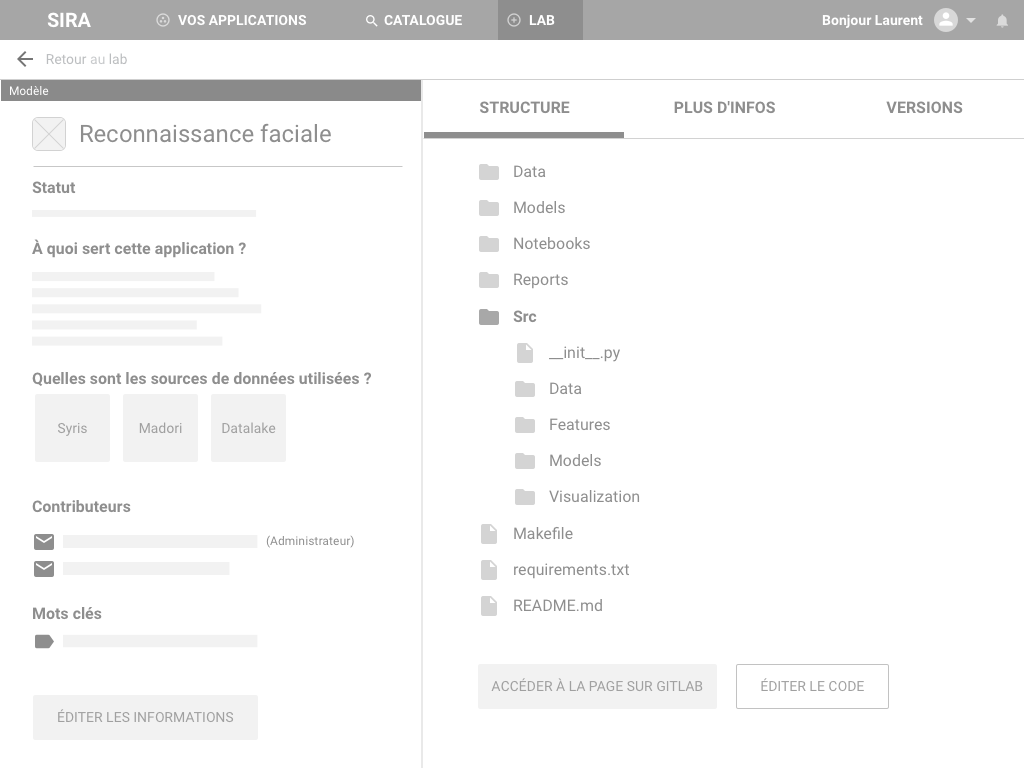Click the Reconnaissance faciale title
1024x768 pixels.
coord(205,134)
